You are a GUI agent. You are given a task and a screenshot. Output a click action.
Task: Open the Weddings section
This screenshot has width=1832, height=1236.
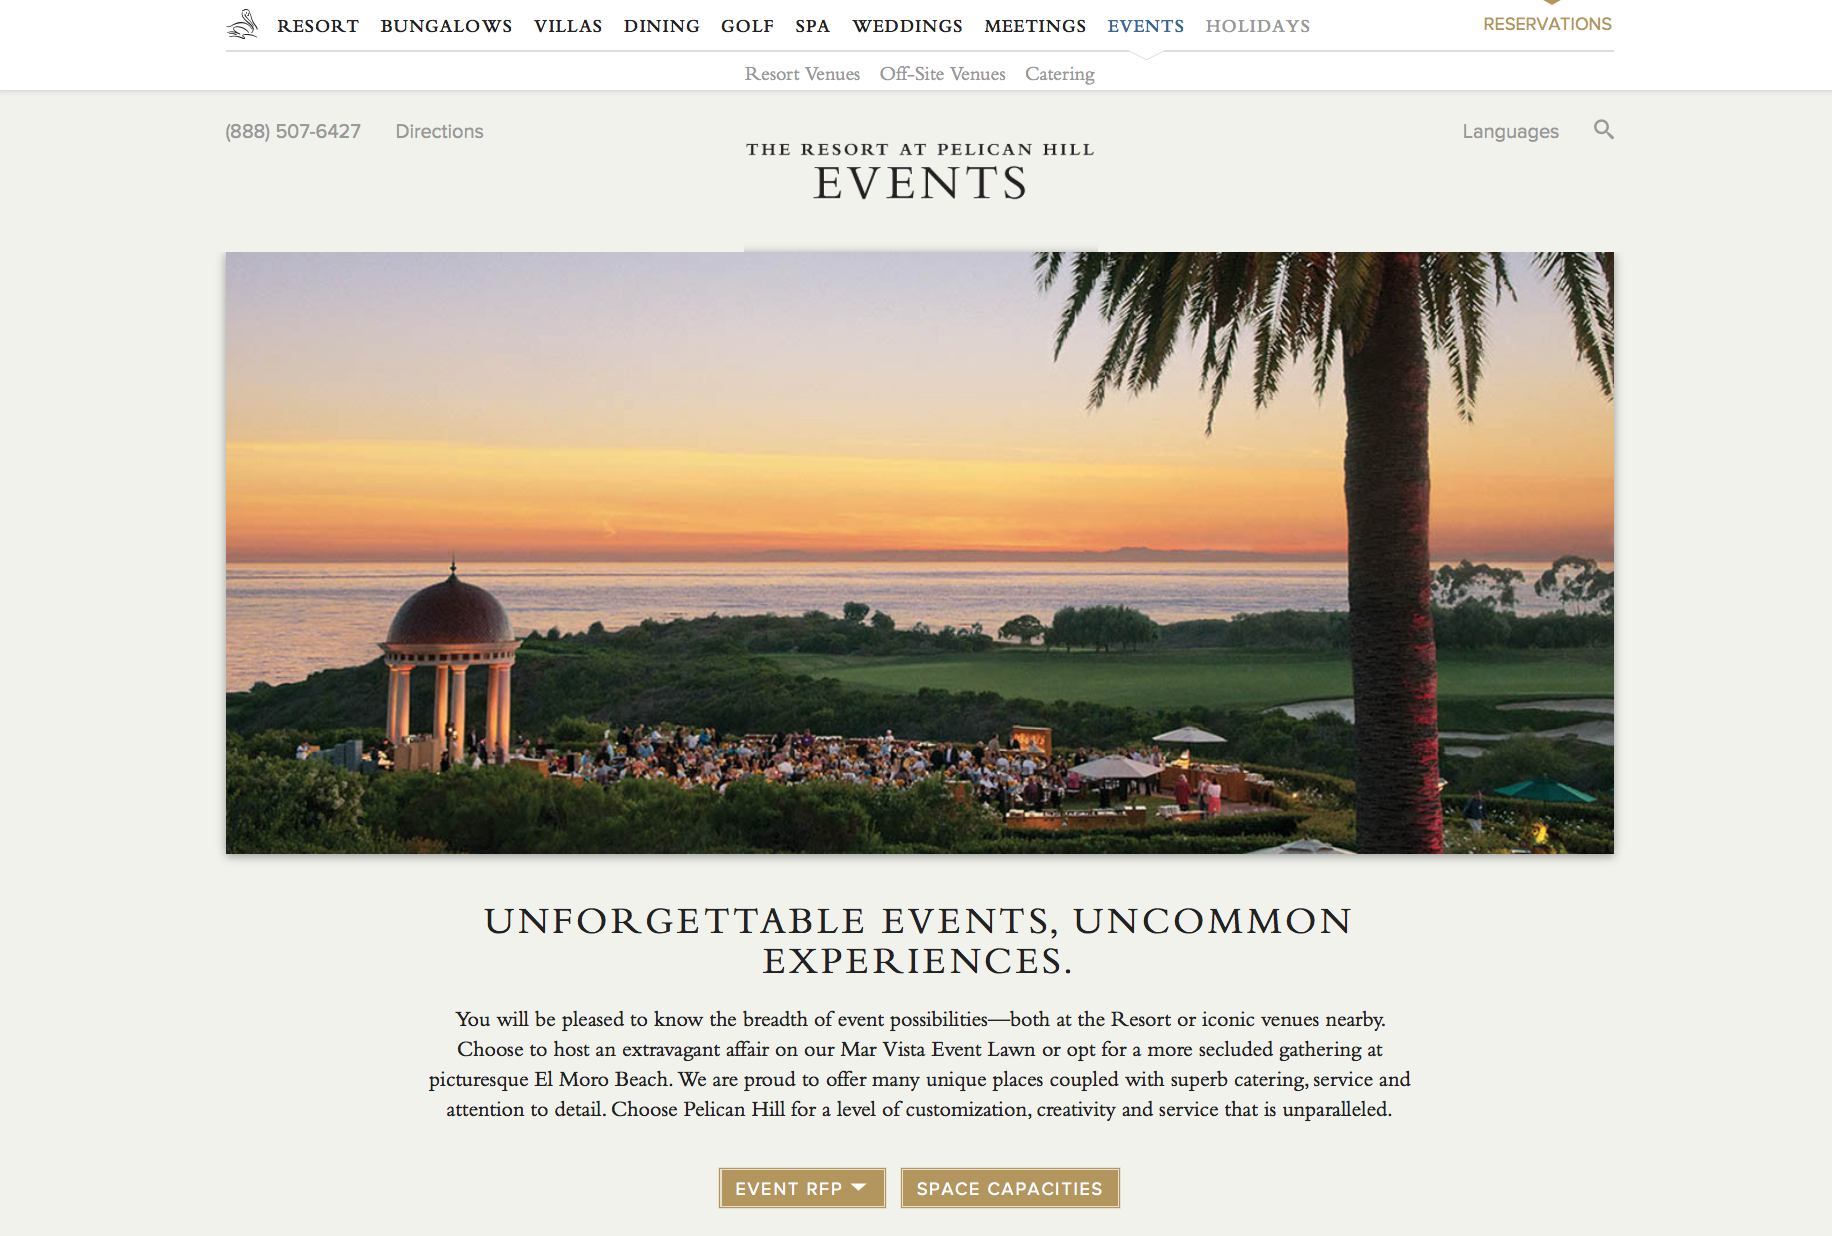908,26
